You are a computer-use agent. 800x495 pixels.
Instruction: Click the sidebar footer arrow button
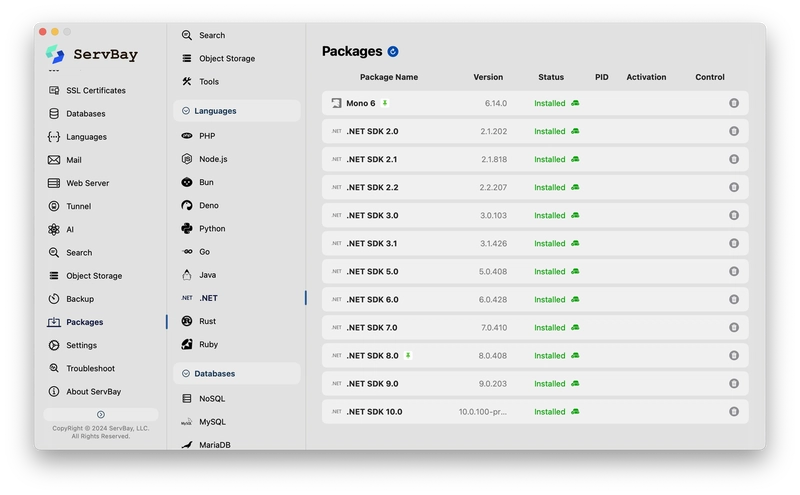coord(100,414)
